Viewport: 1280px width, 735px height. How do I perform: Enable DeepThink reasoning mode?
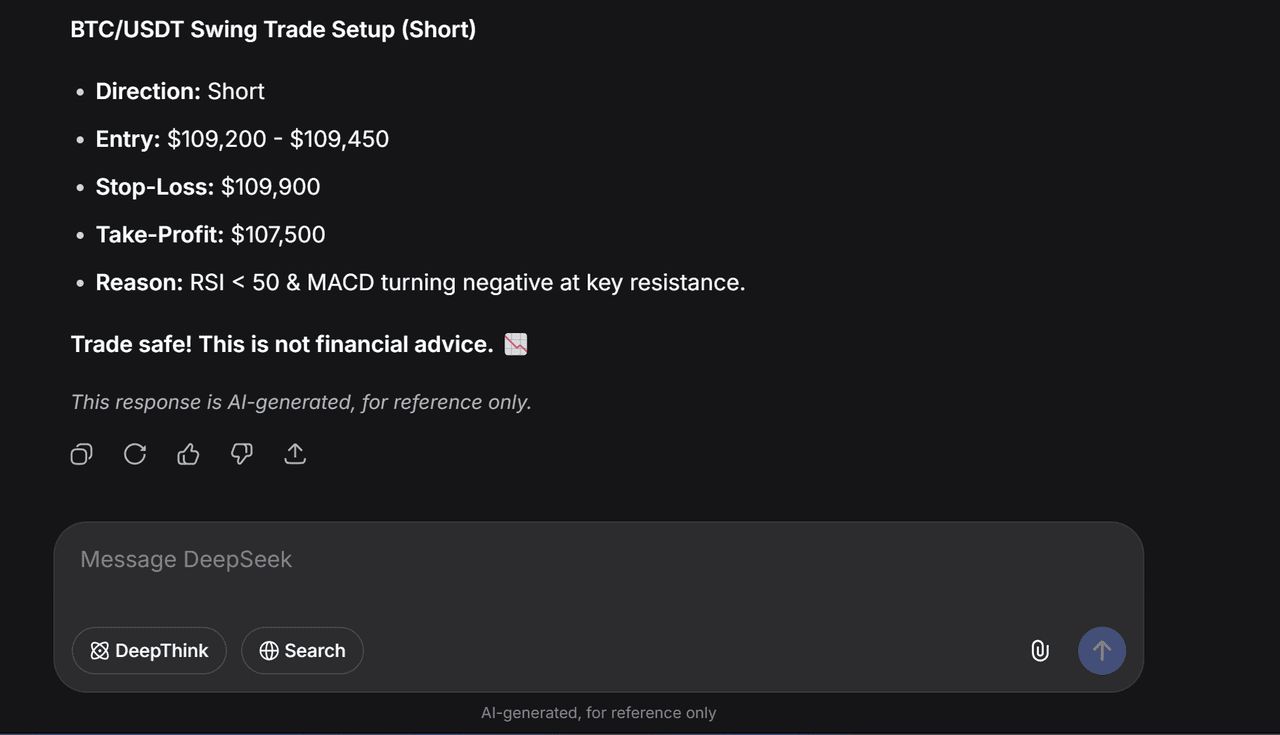149,651
